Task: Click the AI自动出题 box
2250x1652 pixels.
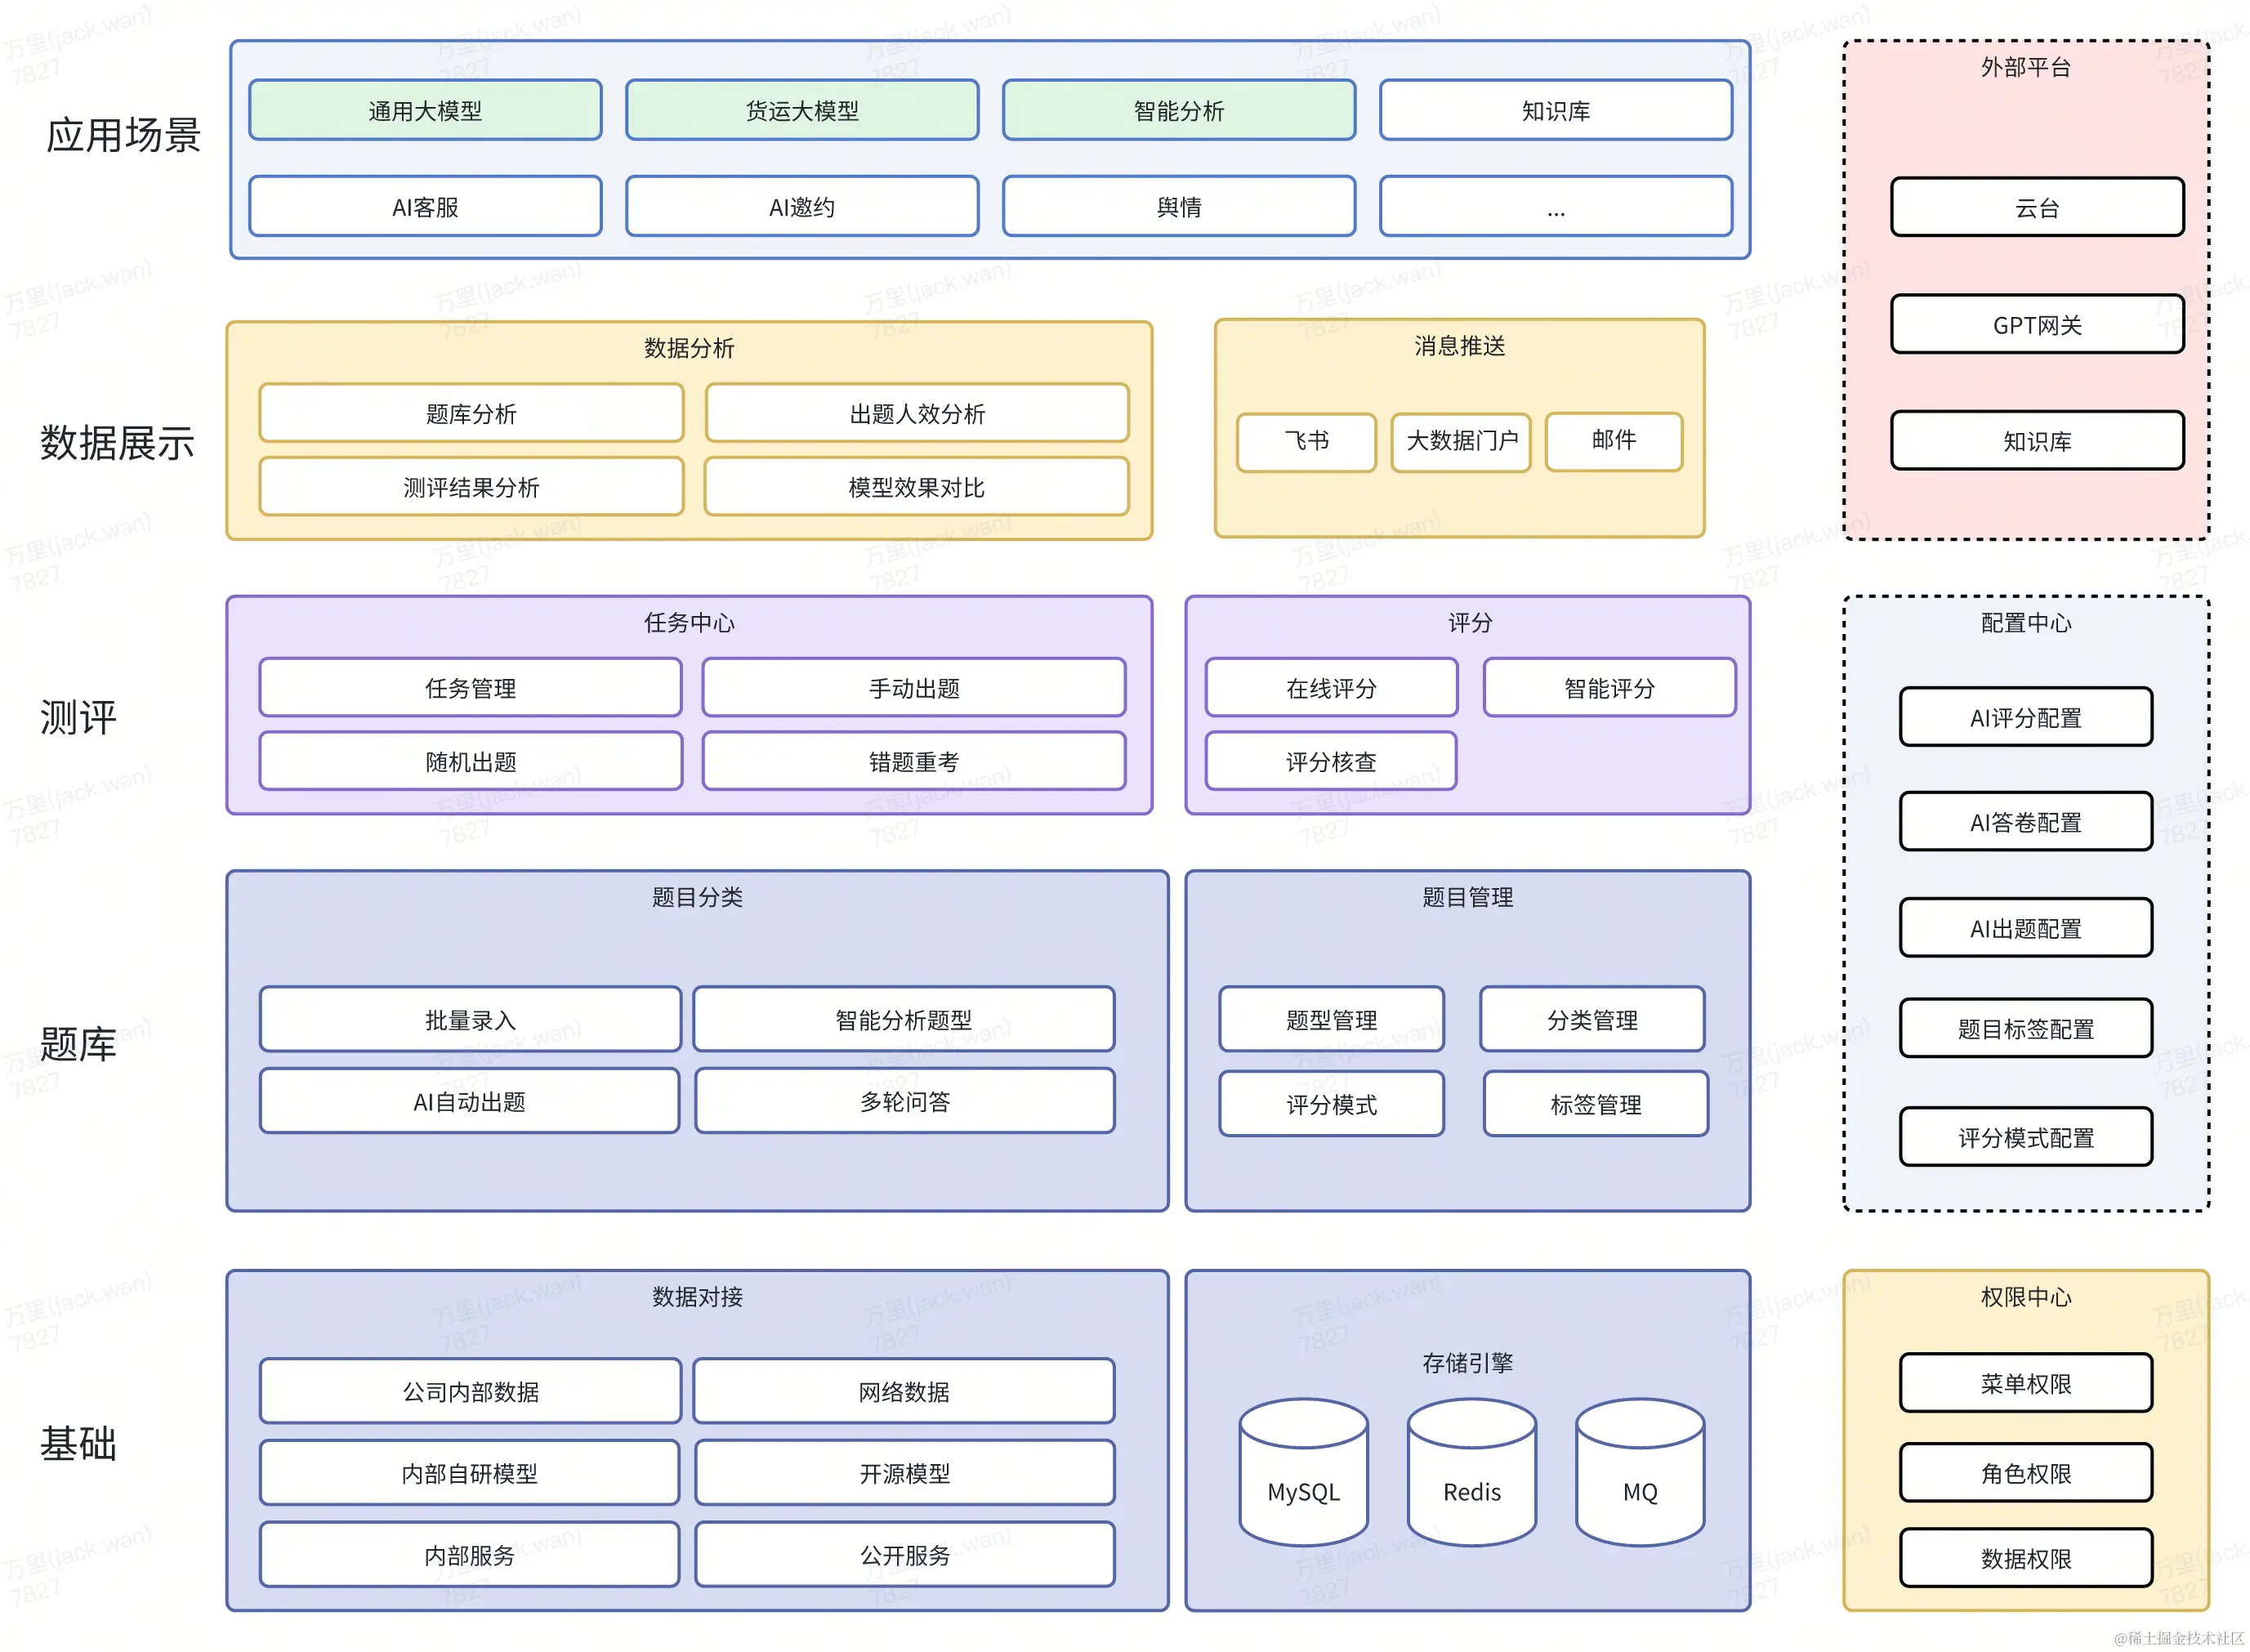Action: (469, 1101)
